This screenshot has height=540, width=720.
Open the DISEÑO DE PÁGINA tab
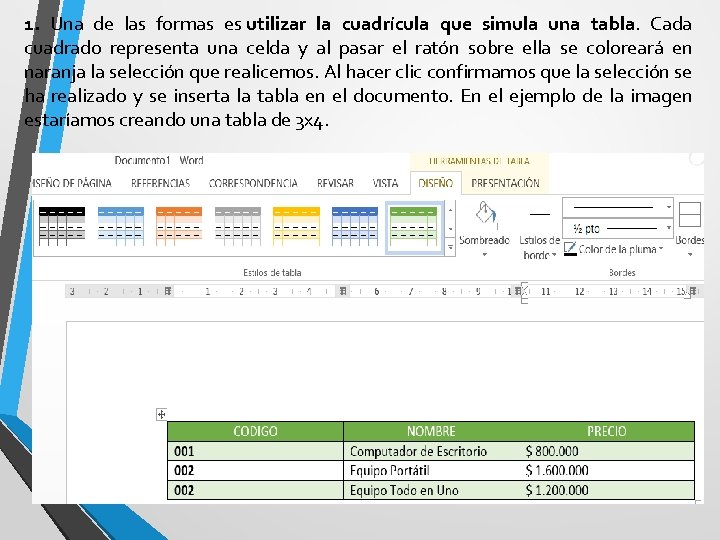72,183
